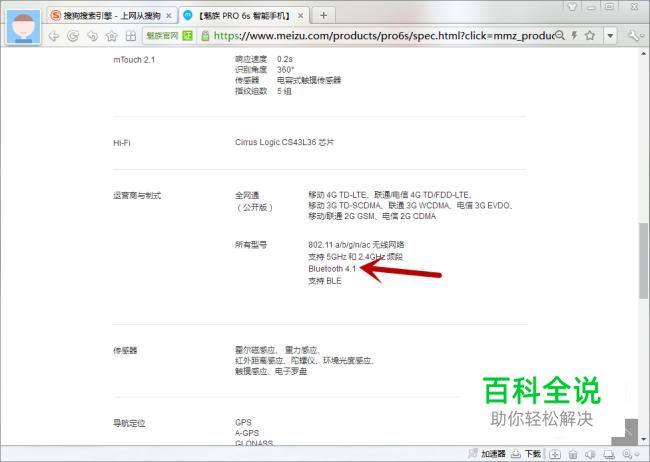
Task: Click the monitor icon in status bar
Action: tap(609, 454)
